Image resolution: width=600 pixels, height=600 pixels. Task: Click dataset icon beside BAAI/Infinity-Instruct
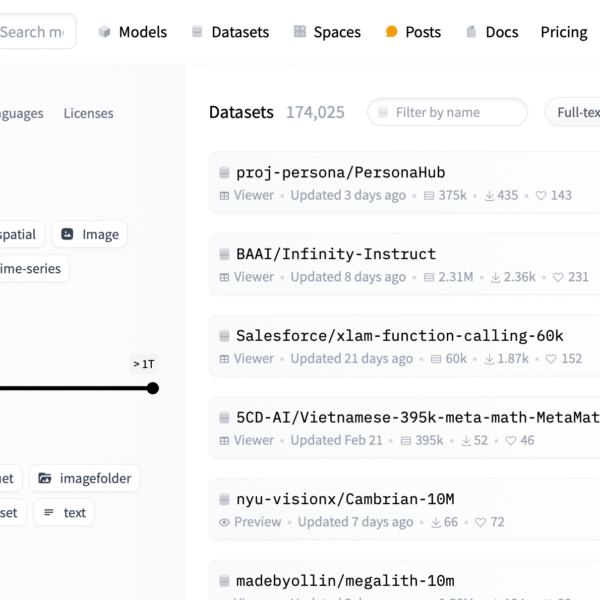224,254
